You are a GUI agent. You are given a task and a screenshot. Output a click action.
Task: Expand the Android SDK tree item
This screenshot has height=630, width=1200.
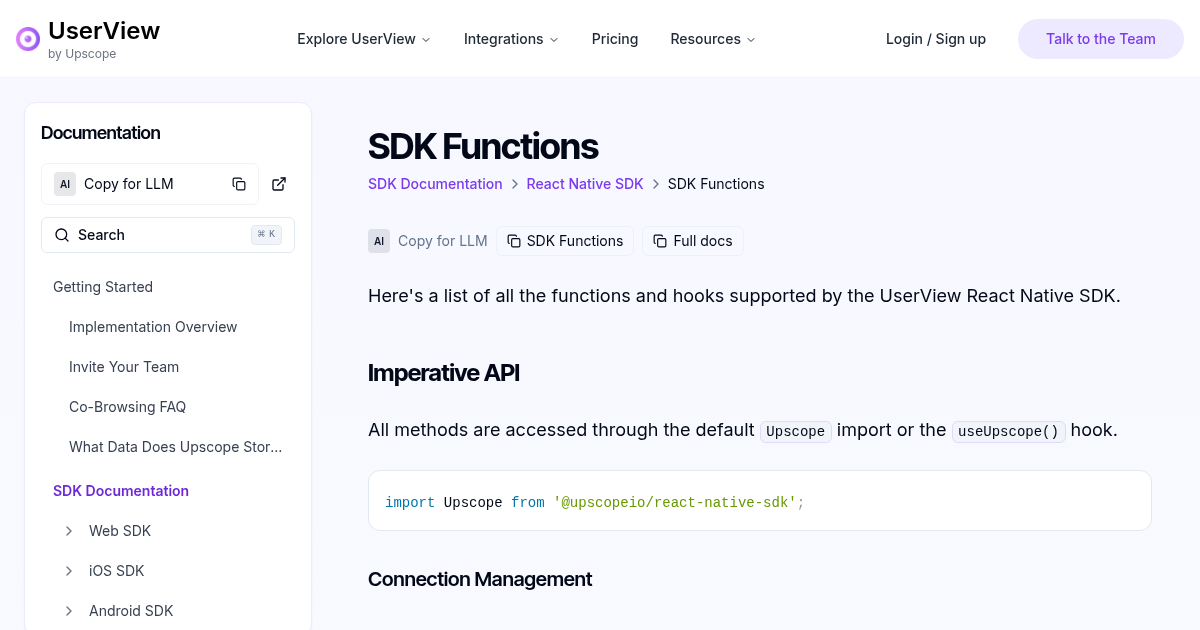coord(69,611)
